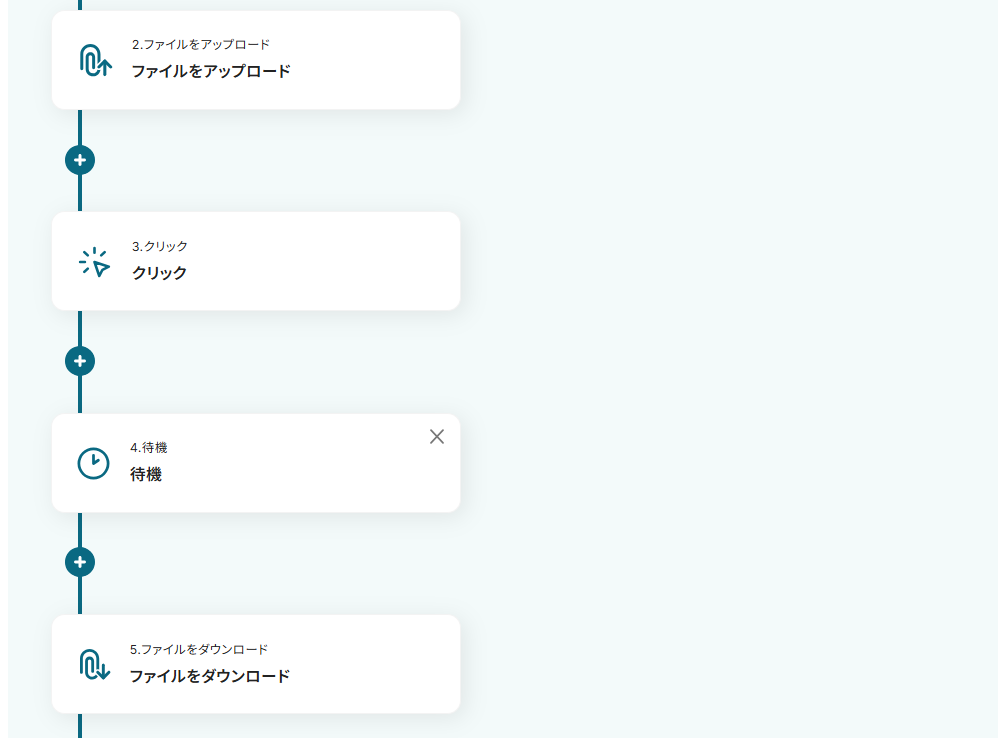The width and height of the screenshot is (998, 738).
Task: Select the click cursor icon on step 3
Action: (95, 261)
